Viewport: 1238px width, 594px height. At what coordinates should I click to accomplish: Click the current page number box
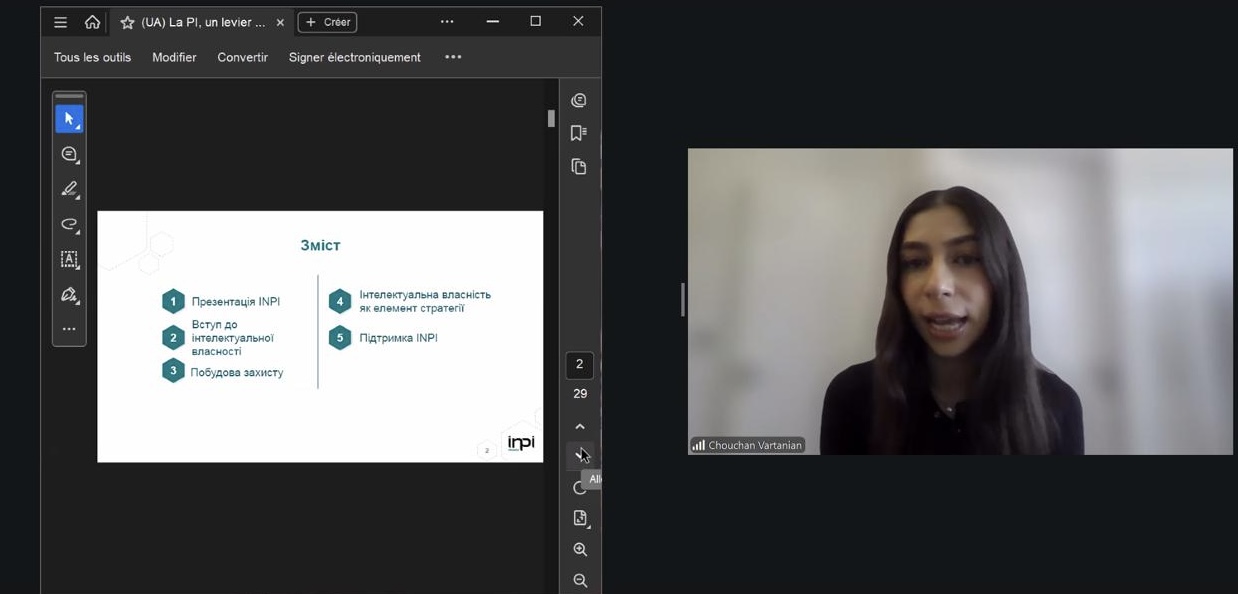point(579,365)
